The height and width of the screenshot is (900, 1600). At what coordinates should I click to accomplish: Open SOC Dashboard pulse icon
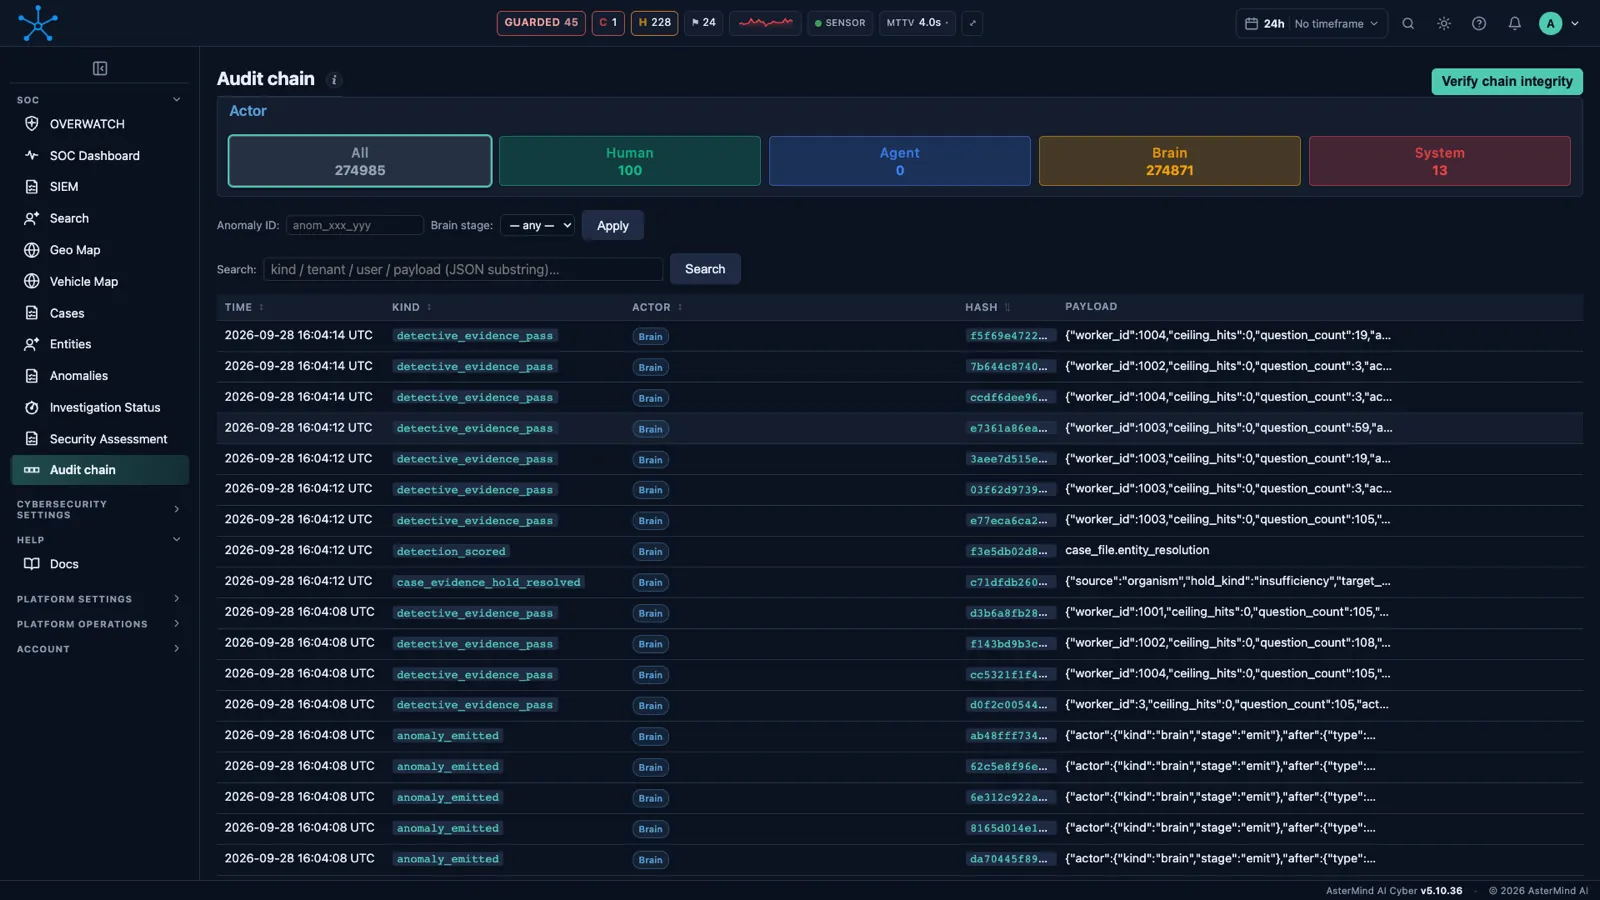pos(32,155)
